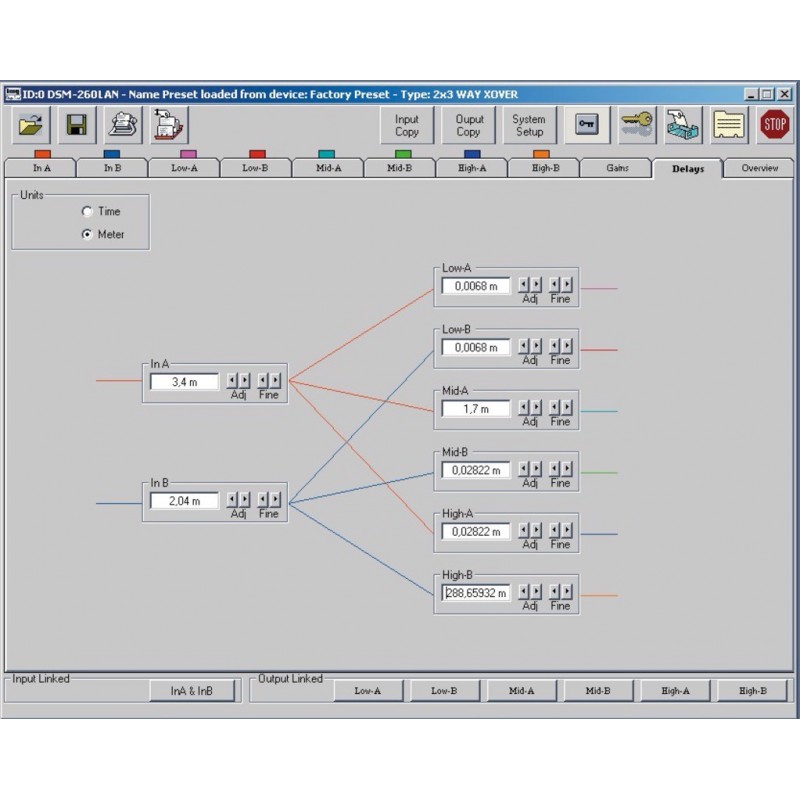The image size is (800, 800).
Task: Click the Mid-A delay value field
Action: coord(476,409)
